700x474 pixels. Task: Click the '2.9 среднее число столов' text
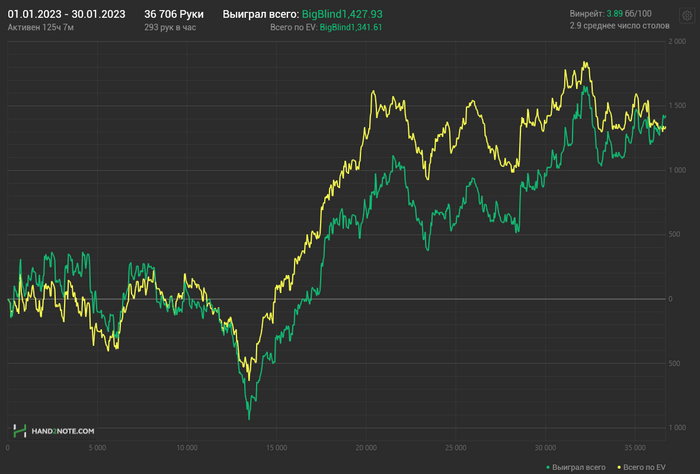tap(619, 25)
